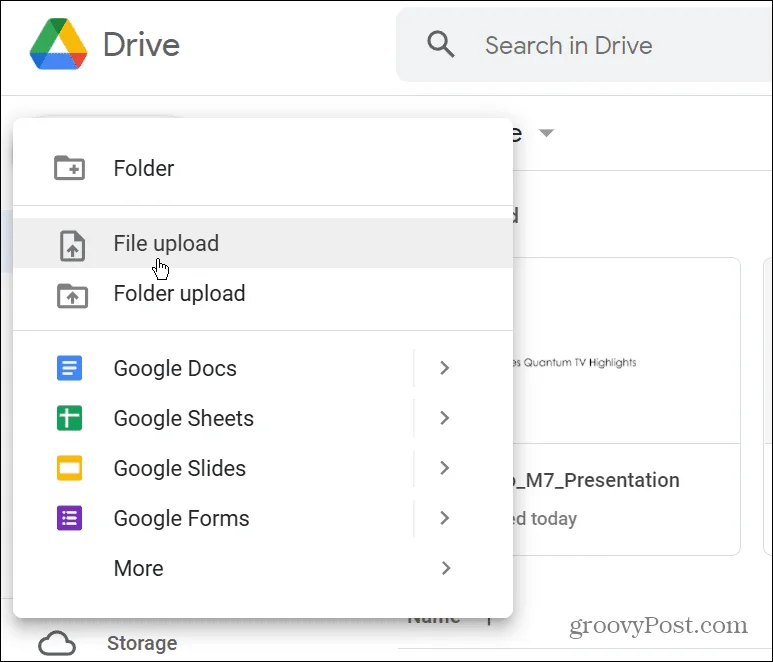Expand the Google Forms submenu arrow

tap(445, 518)
